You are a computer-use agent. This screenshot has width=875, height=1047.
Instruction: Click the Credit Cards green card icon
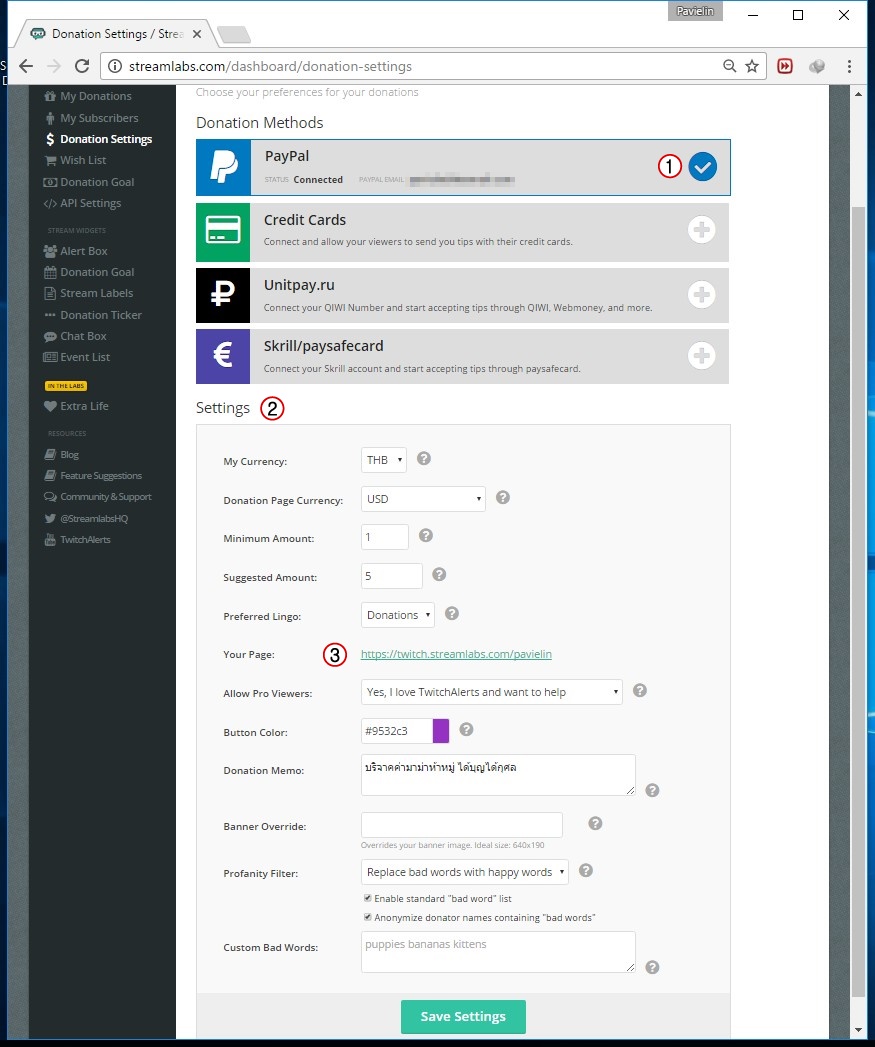pos(223,232)
